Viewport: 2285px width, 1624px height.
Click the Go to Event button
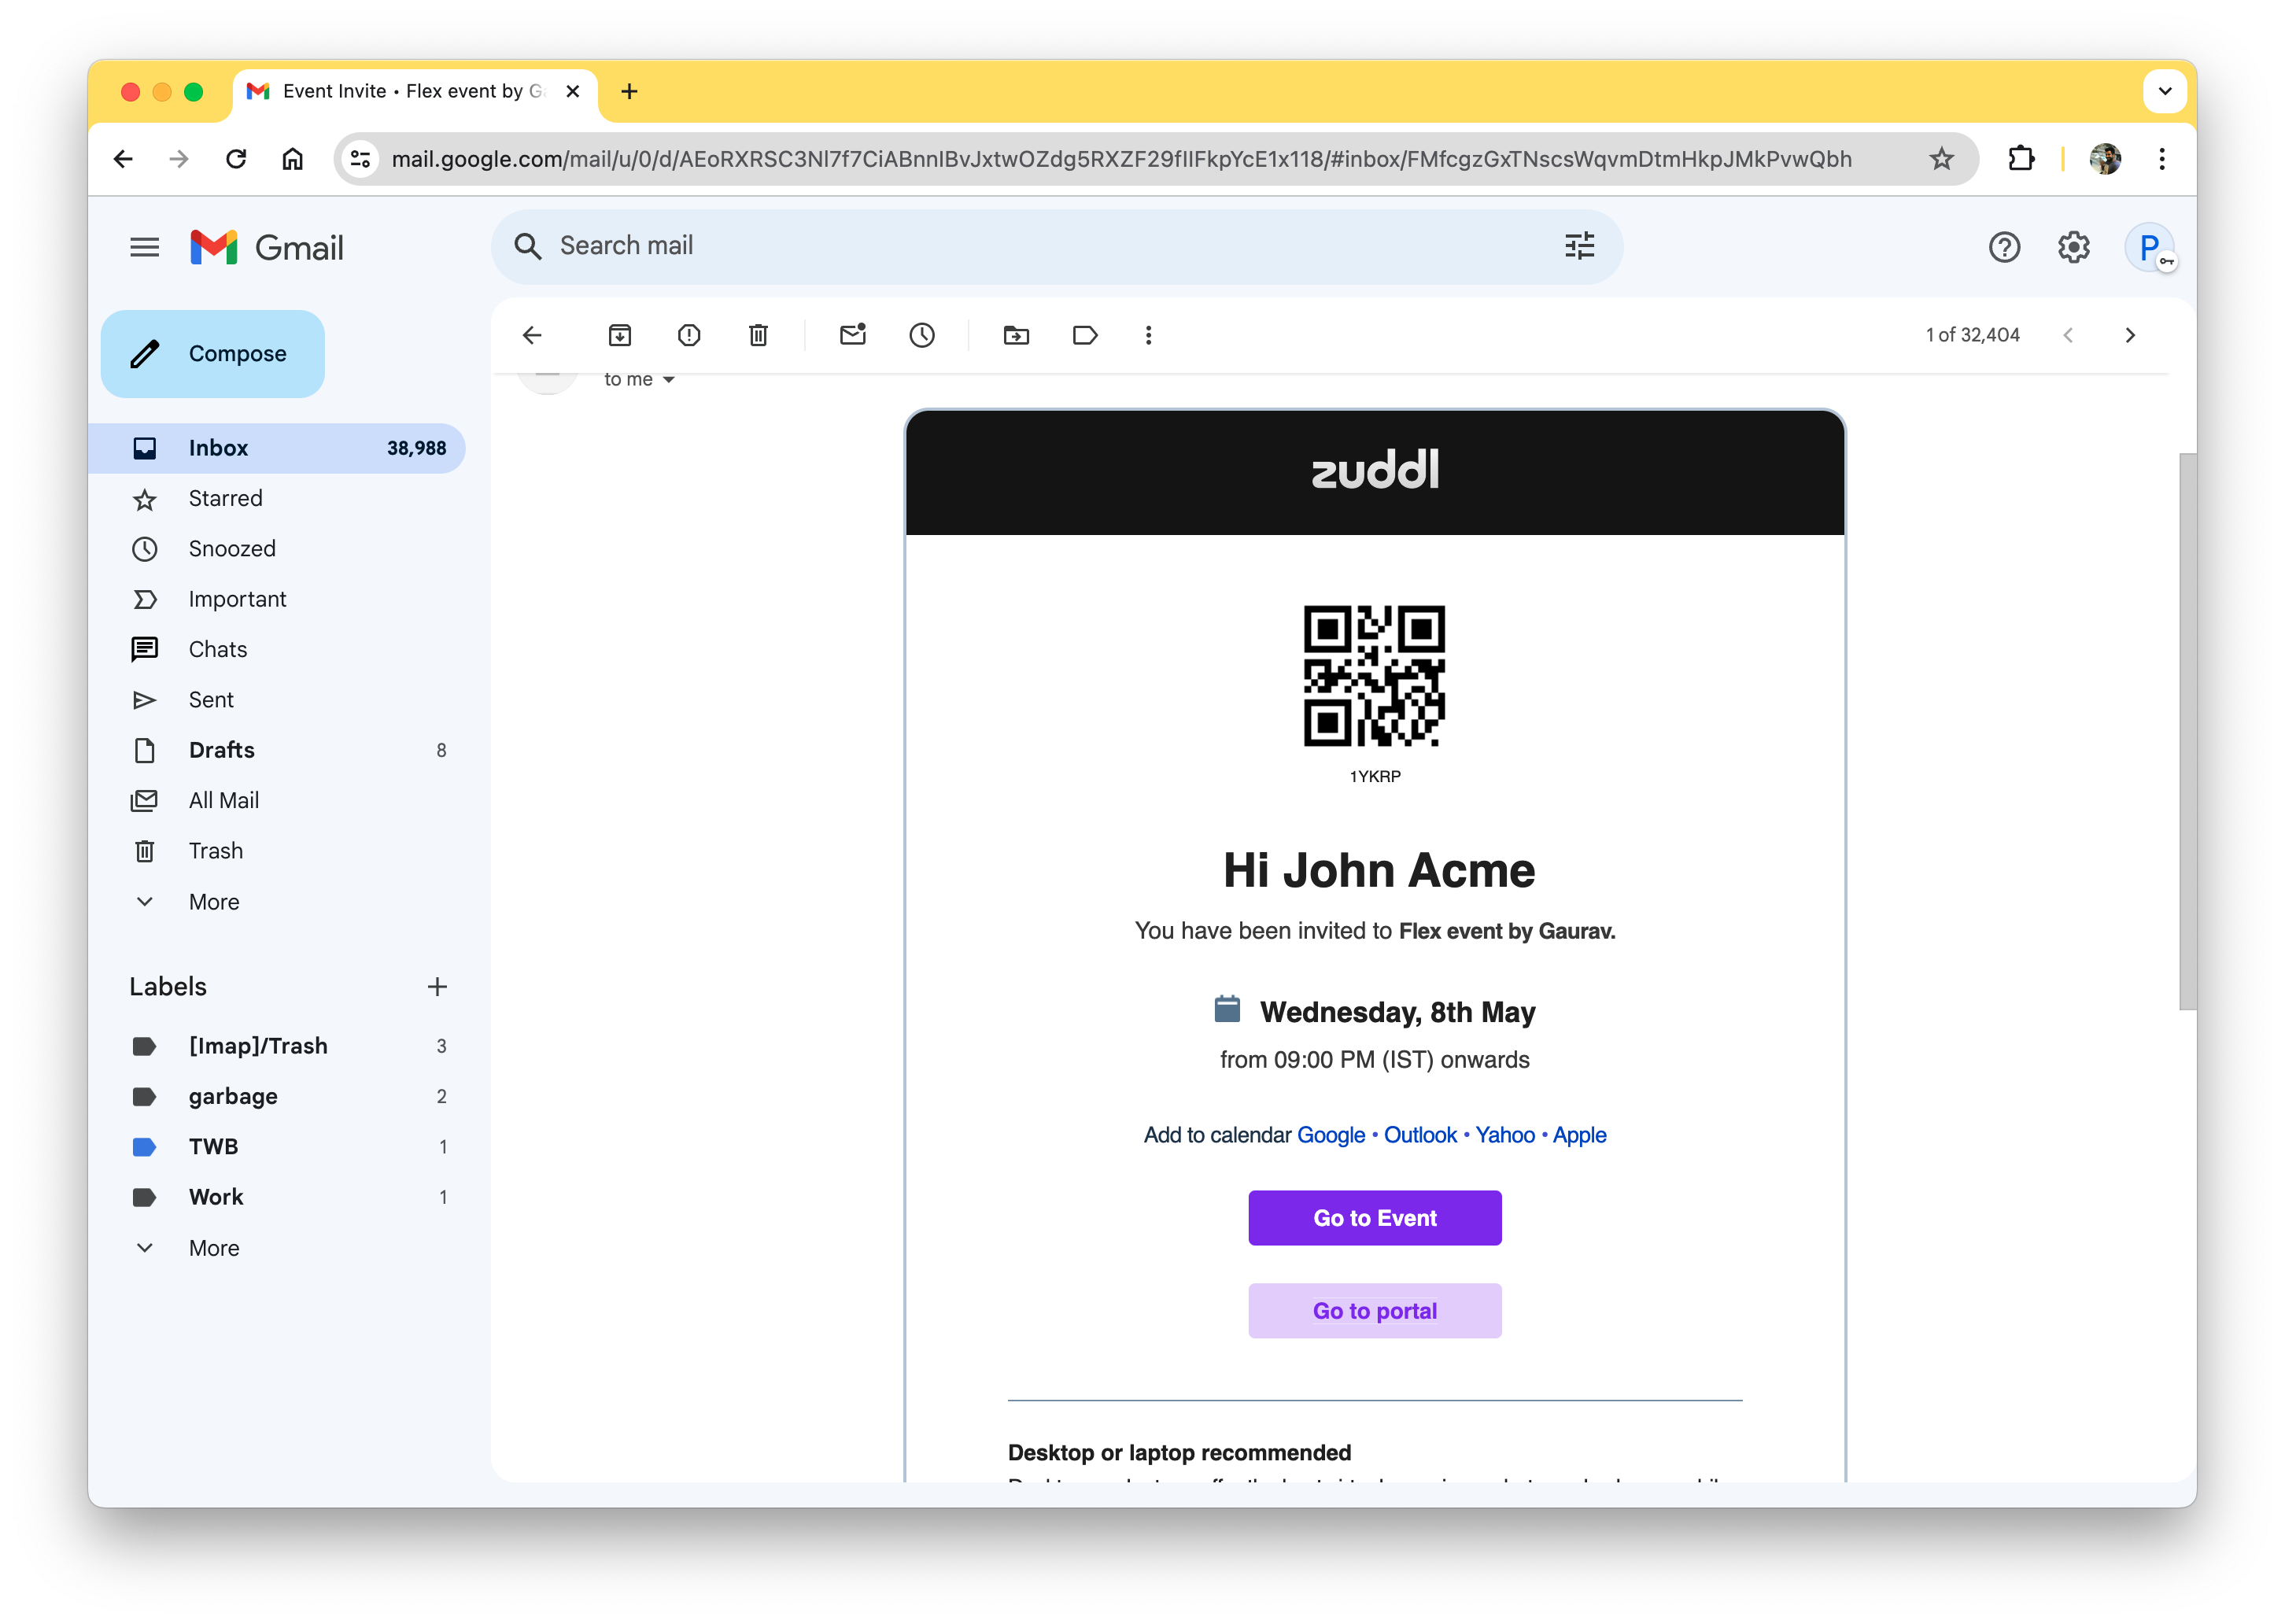click(1374, 1218)
